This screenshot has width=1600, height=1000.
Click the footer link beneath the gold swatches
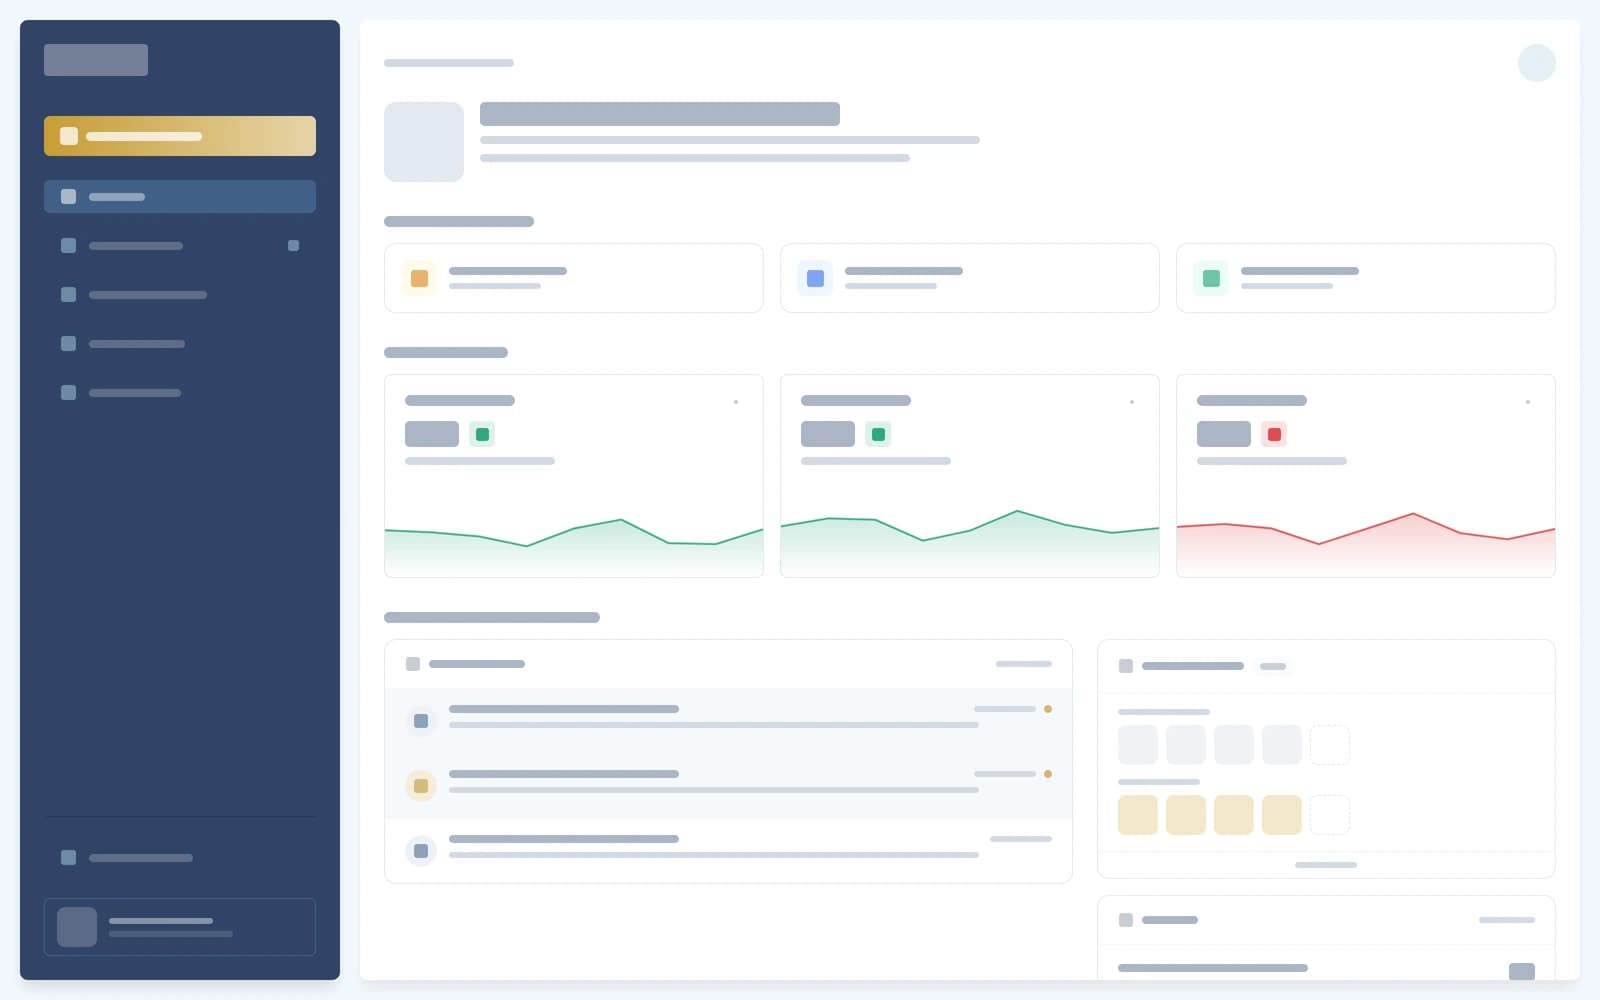(x=1326, y=865)
